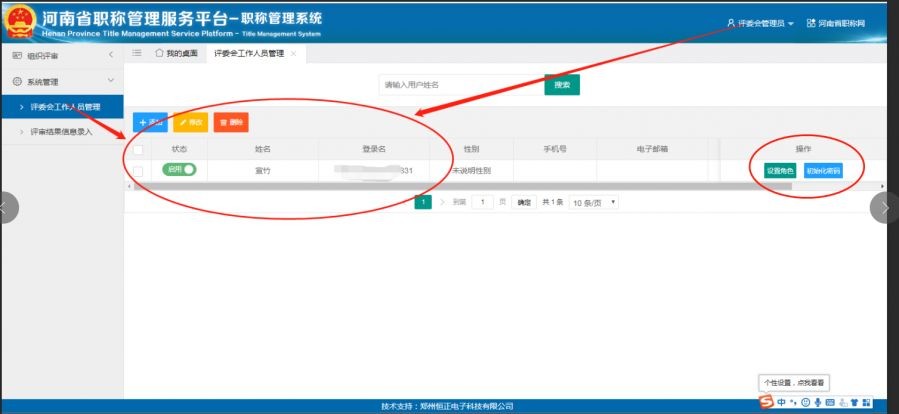Toggle the sidebar collapse hamburger icon

(x=136, y=53)
